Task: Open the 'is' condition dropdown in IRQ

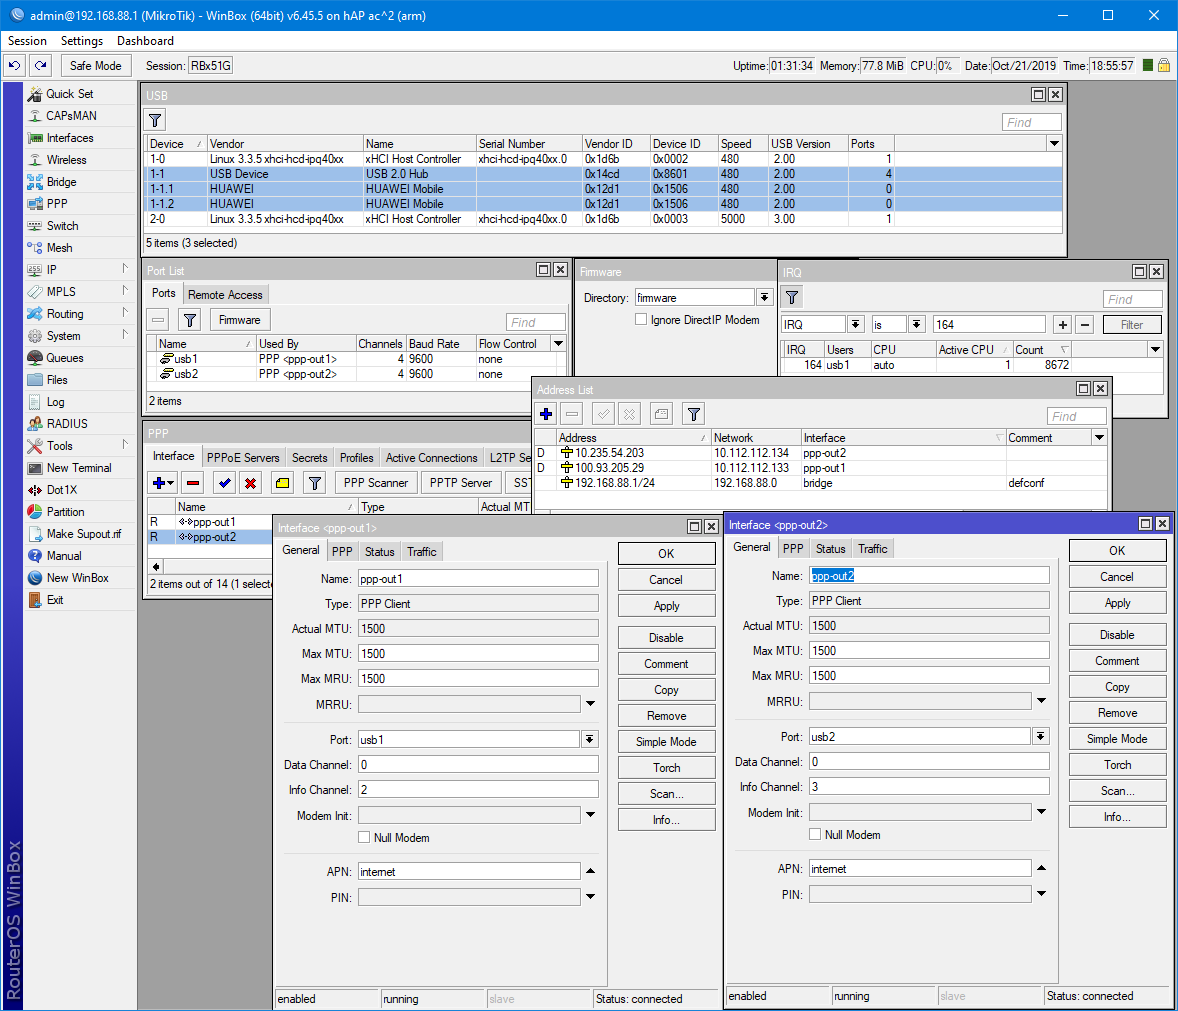Action: pos(917,324)
